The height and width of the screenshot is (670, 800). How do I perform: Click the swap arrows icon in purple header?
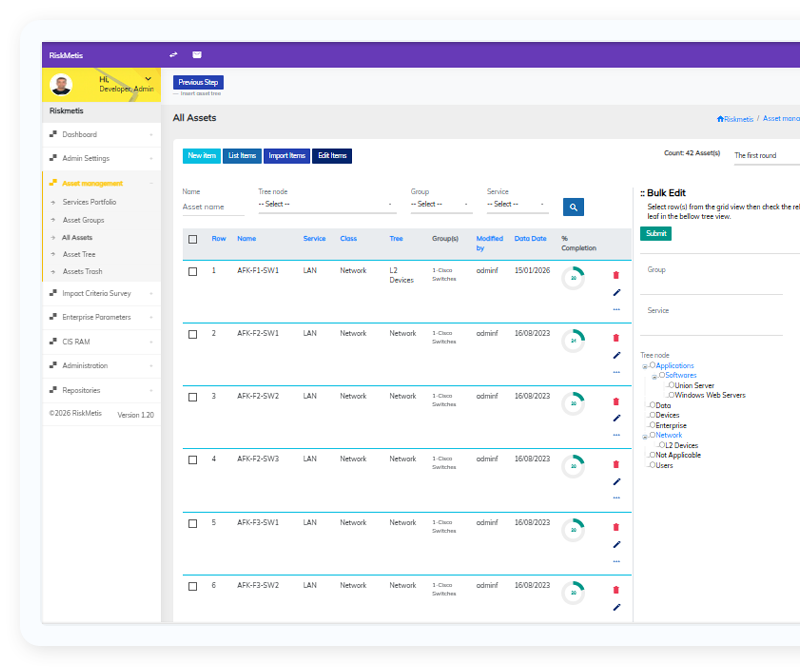tap(173, 55)
